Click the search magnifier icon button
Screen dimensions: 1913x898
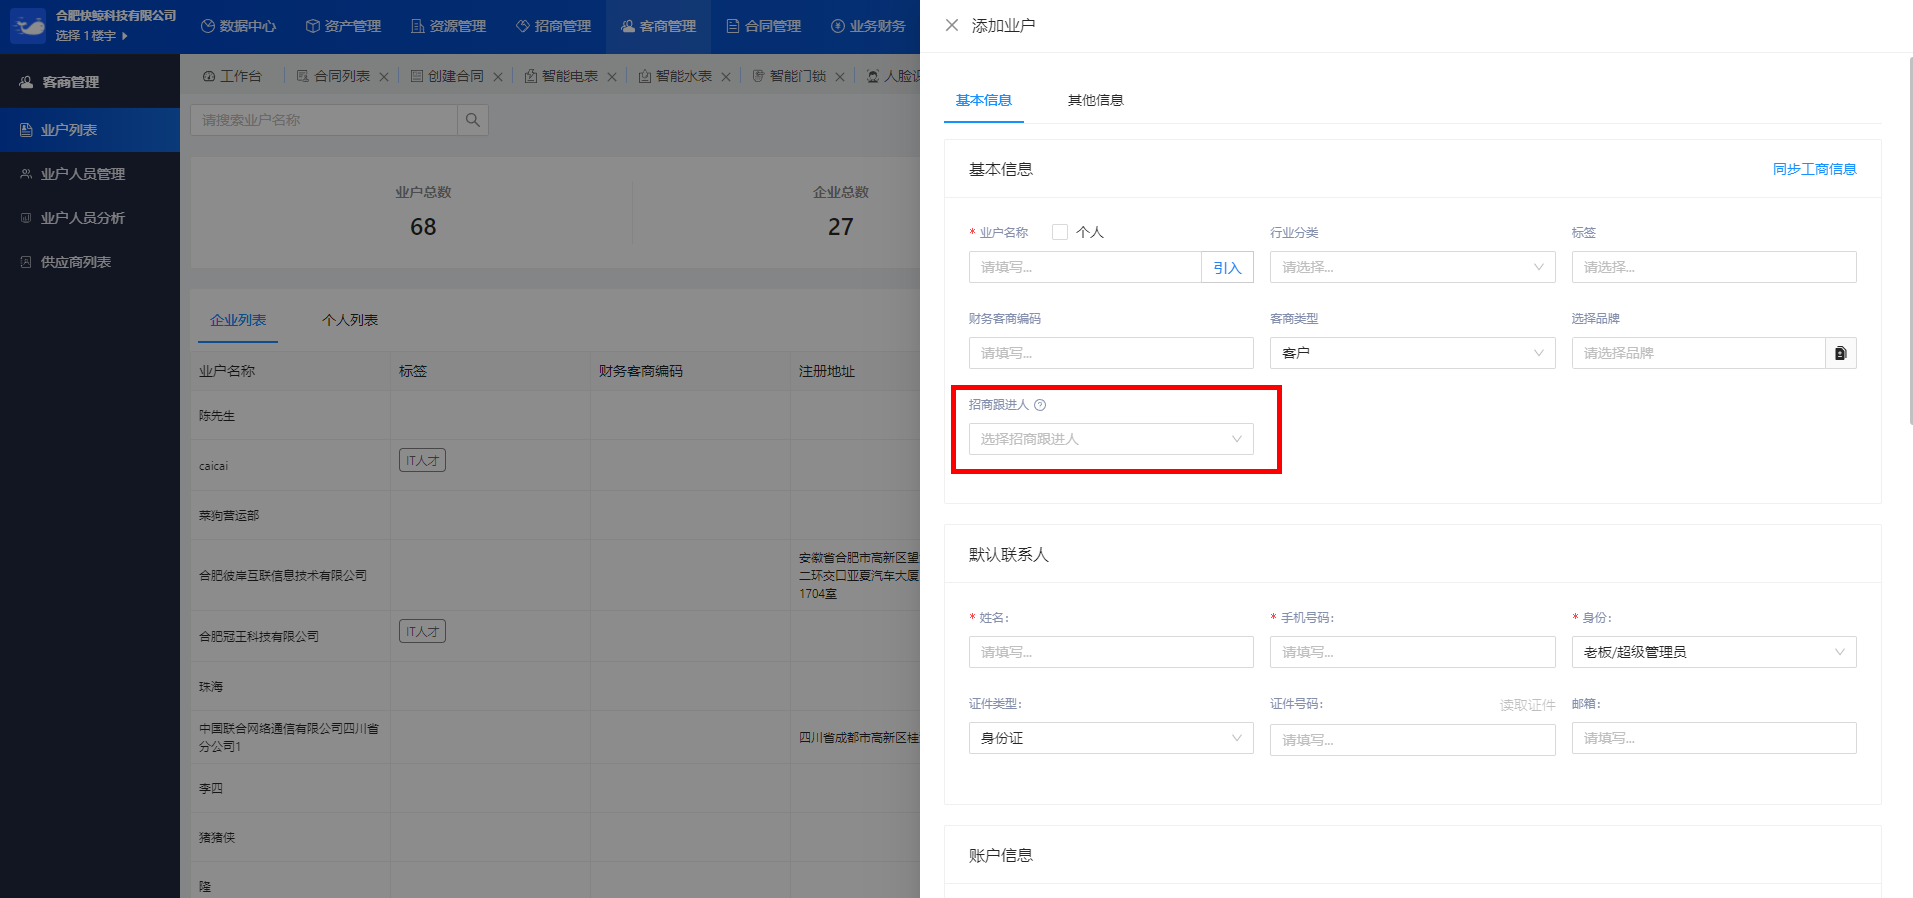(x=473, y=120)
